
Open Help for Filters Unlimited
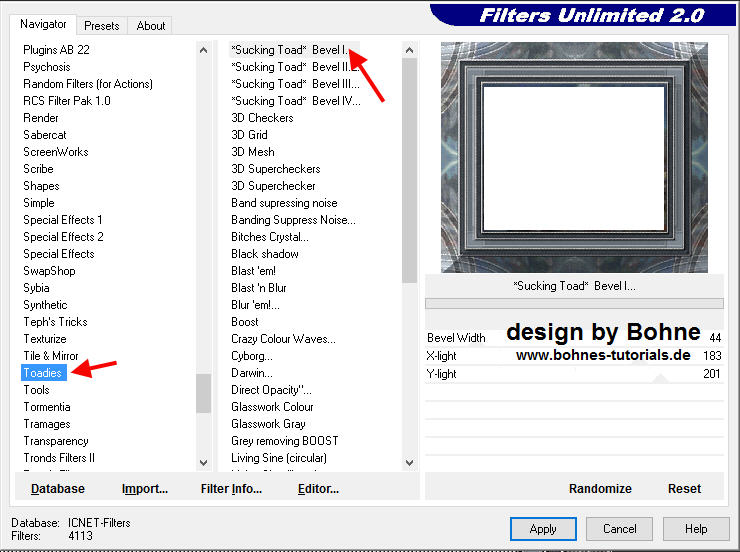coord(696,529)
